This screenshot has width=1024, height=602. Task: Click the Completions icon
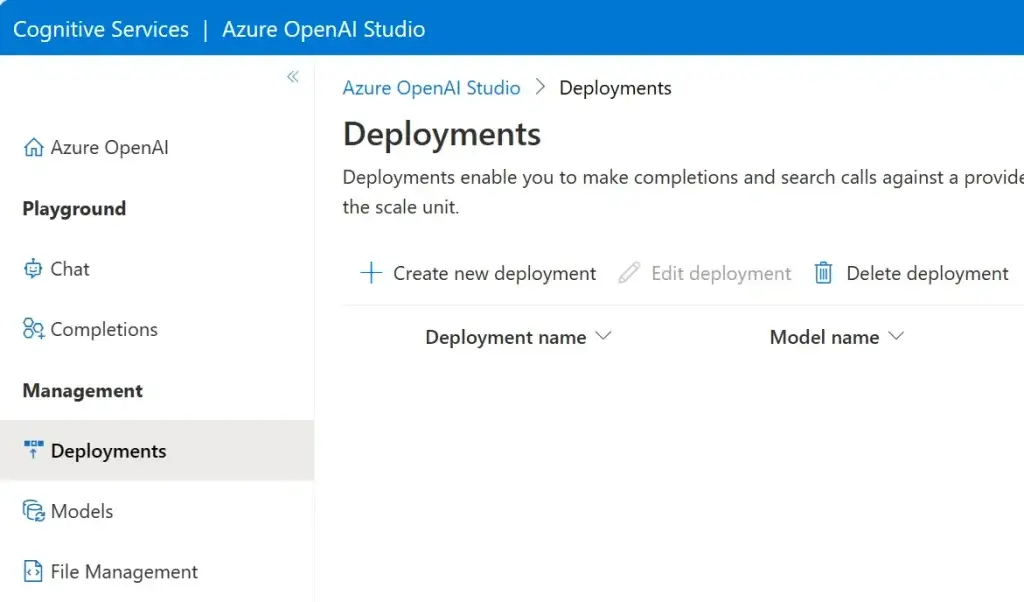click(x=33, y=329)
